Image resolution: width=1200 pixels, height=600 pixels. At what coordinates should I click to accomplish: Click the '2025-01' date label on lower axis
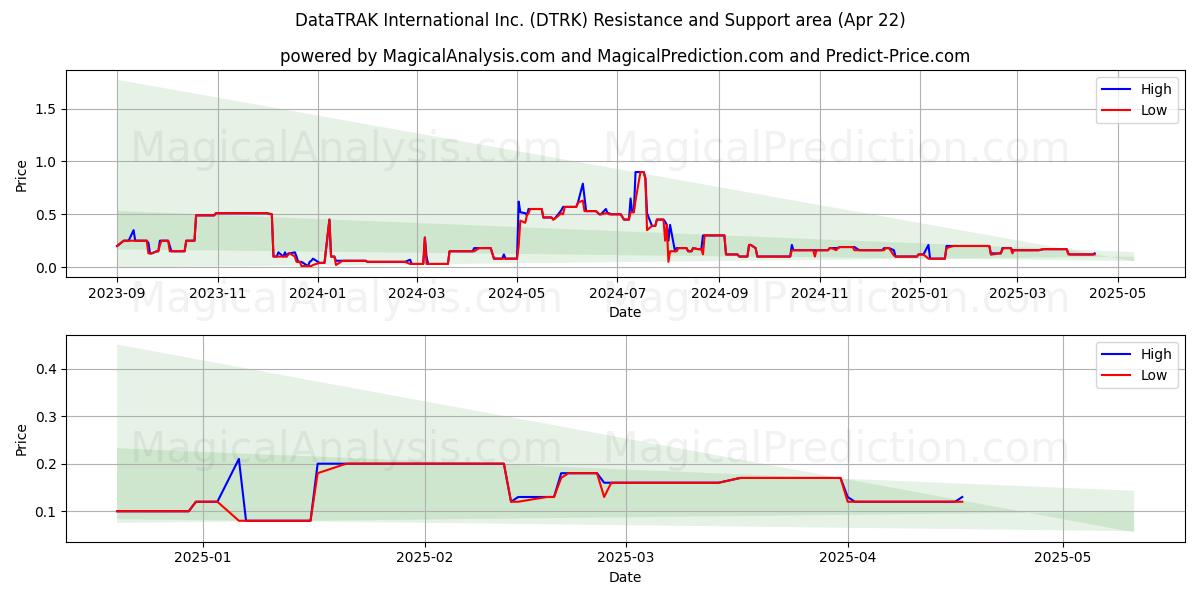[x=203, y=559]
